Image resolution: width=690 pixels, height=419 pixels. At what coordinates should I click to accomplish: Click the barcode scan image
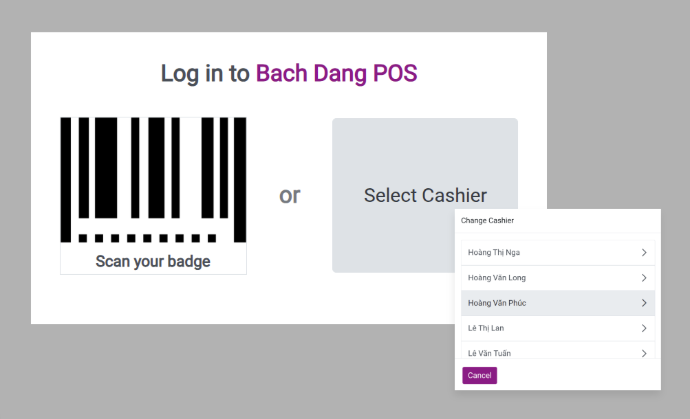pos(153,180)
